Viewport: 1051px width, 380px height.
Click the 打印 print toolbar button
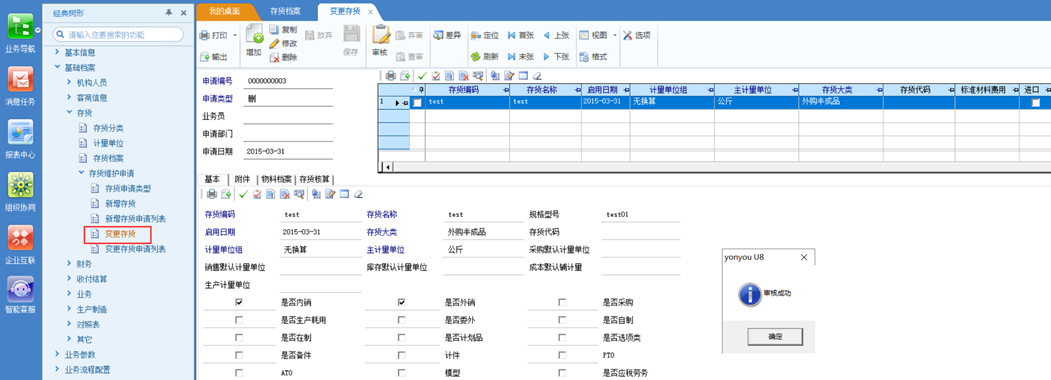tap(214, 36)
